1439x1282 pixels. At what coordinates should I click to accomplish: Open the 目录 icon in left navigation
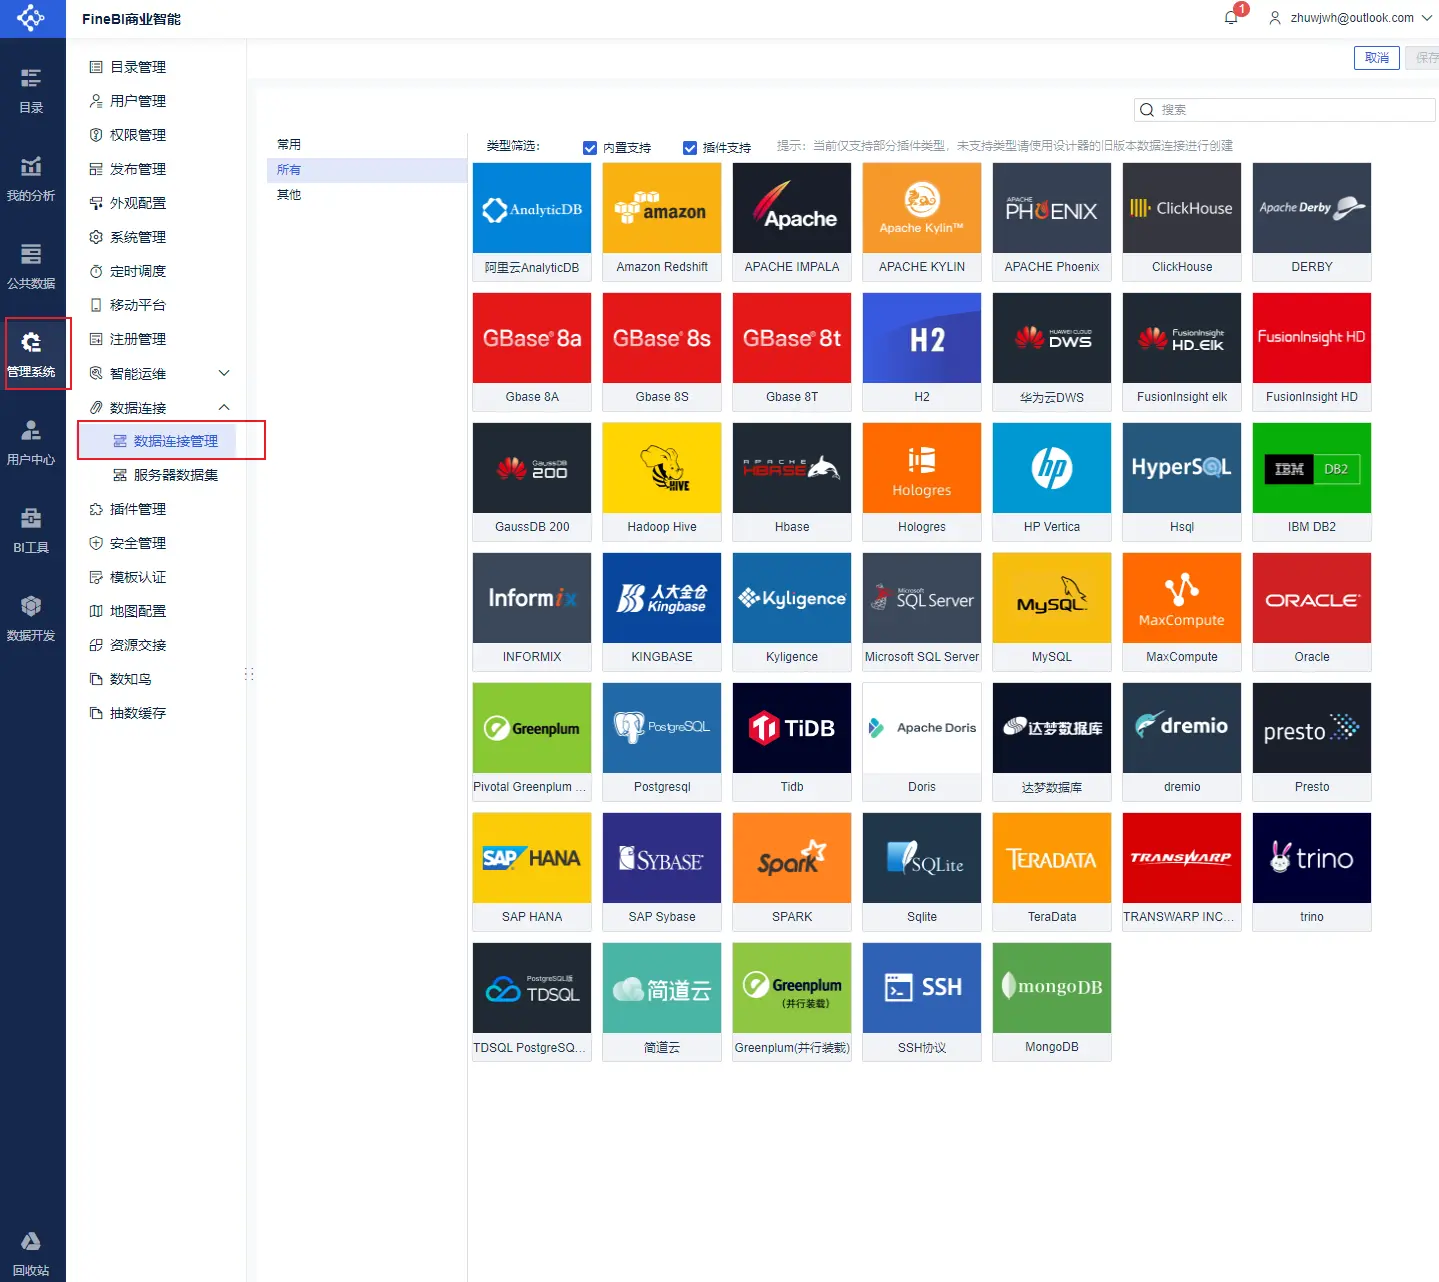(x=31, y=90)
